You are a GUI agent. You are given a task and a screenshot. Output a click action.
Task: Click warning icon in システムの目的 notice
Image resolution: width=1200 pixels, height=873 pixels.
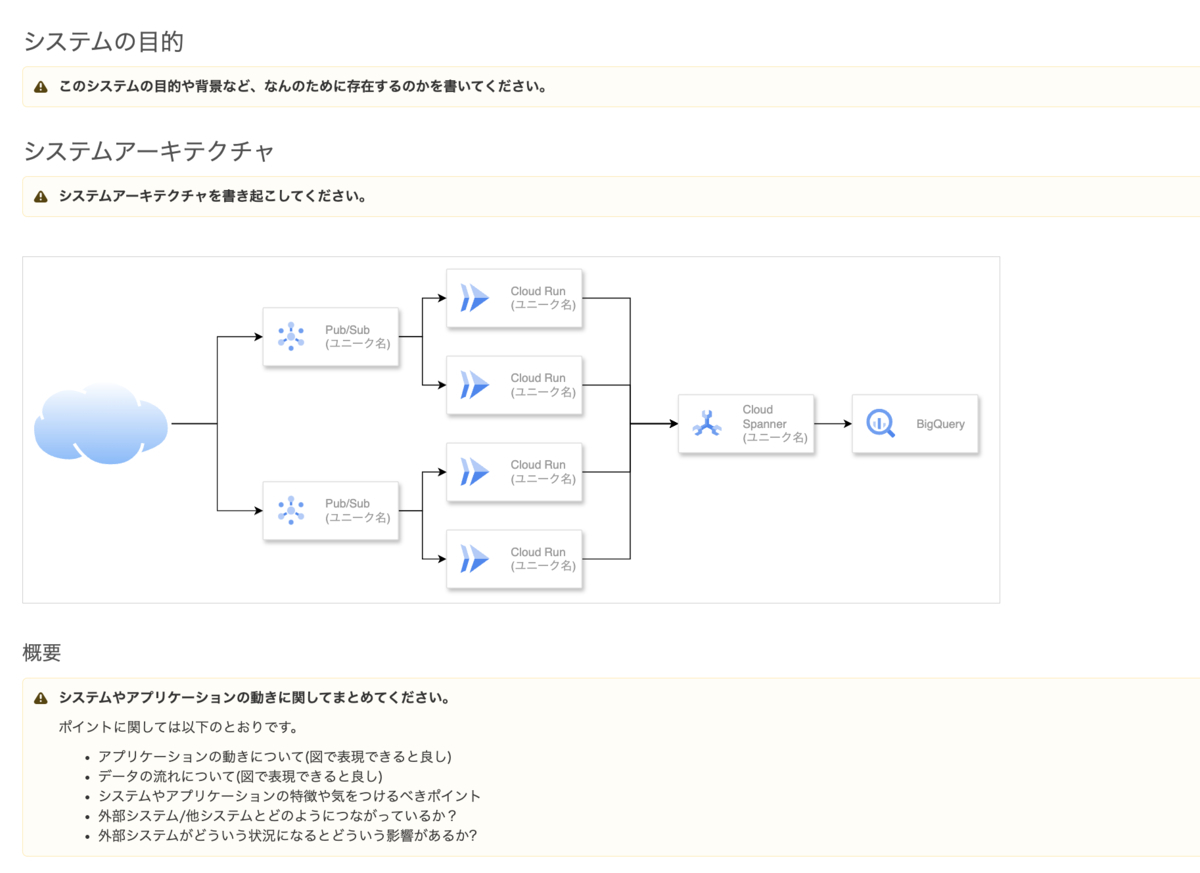point(40,87)
